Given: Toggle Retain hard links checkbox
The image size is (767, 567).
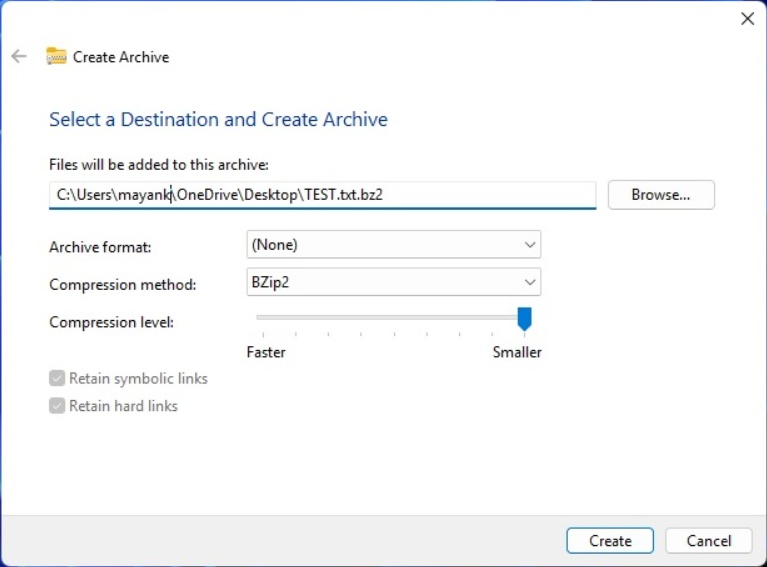Looking at the screenshot, I should (x=57, y=406).
